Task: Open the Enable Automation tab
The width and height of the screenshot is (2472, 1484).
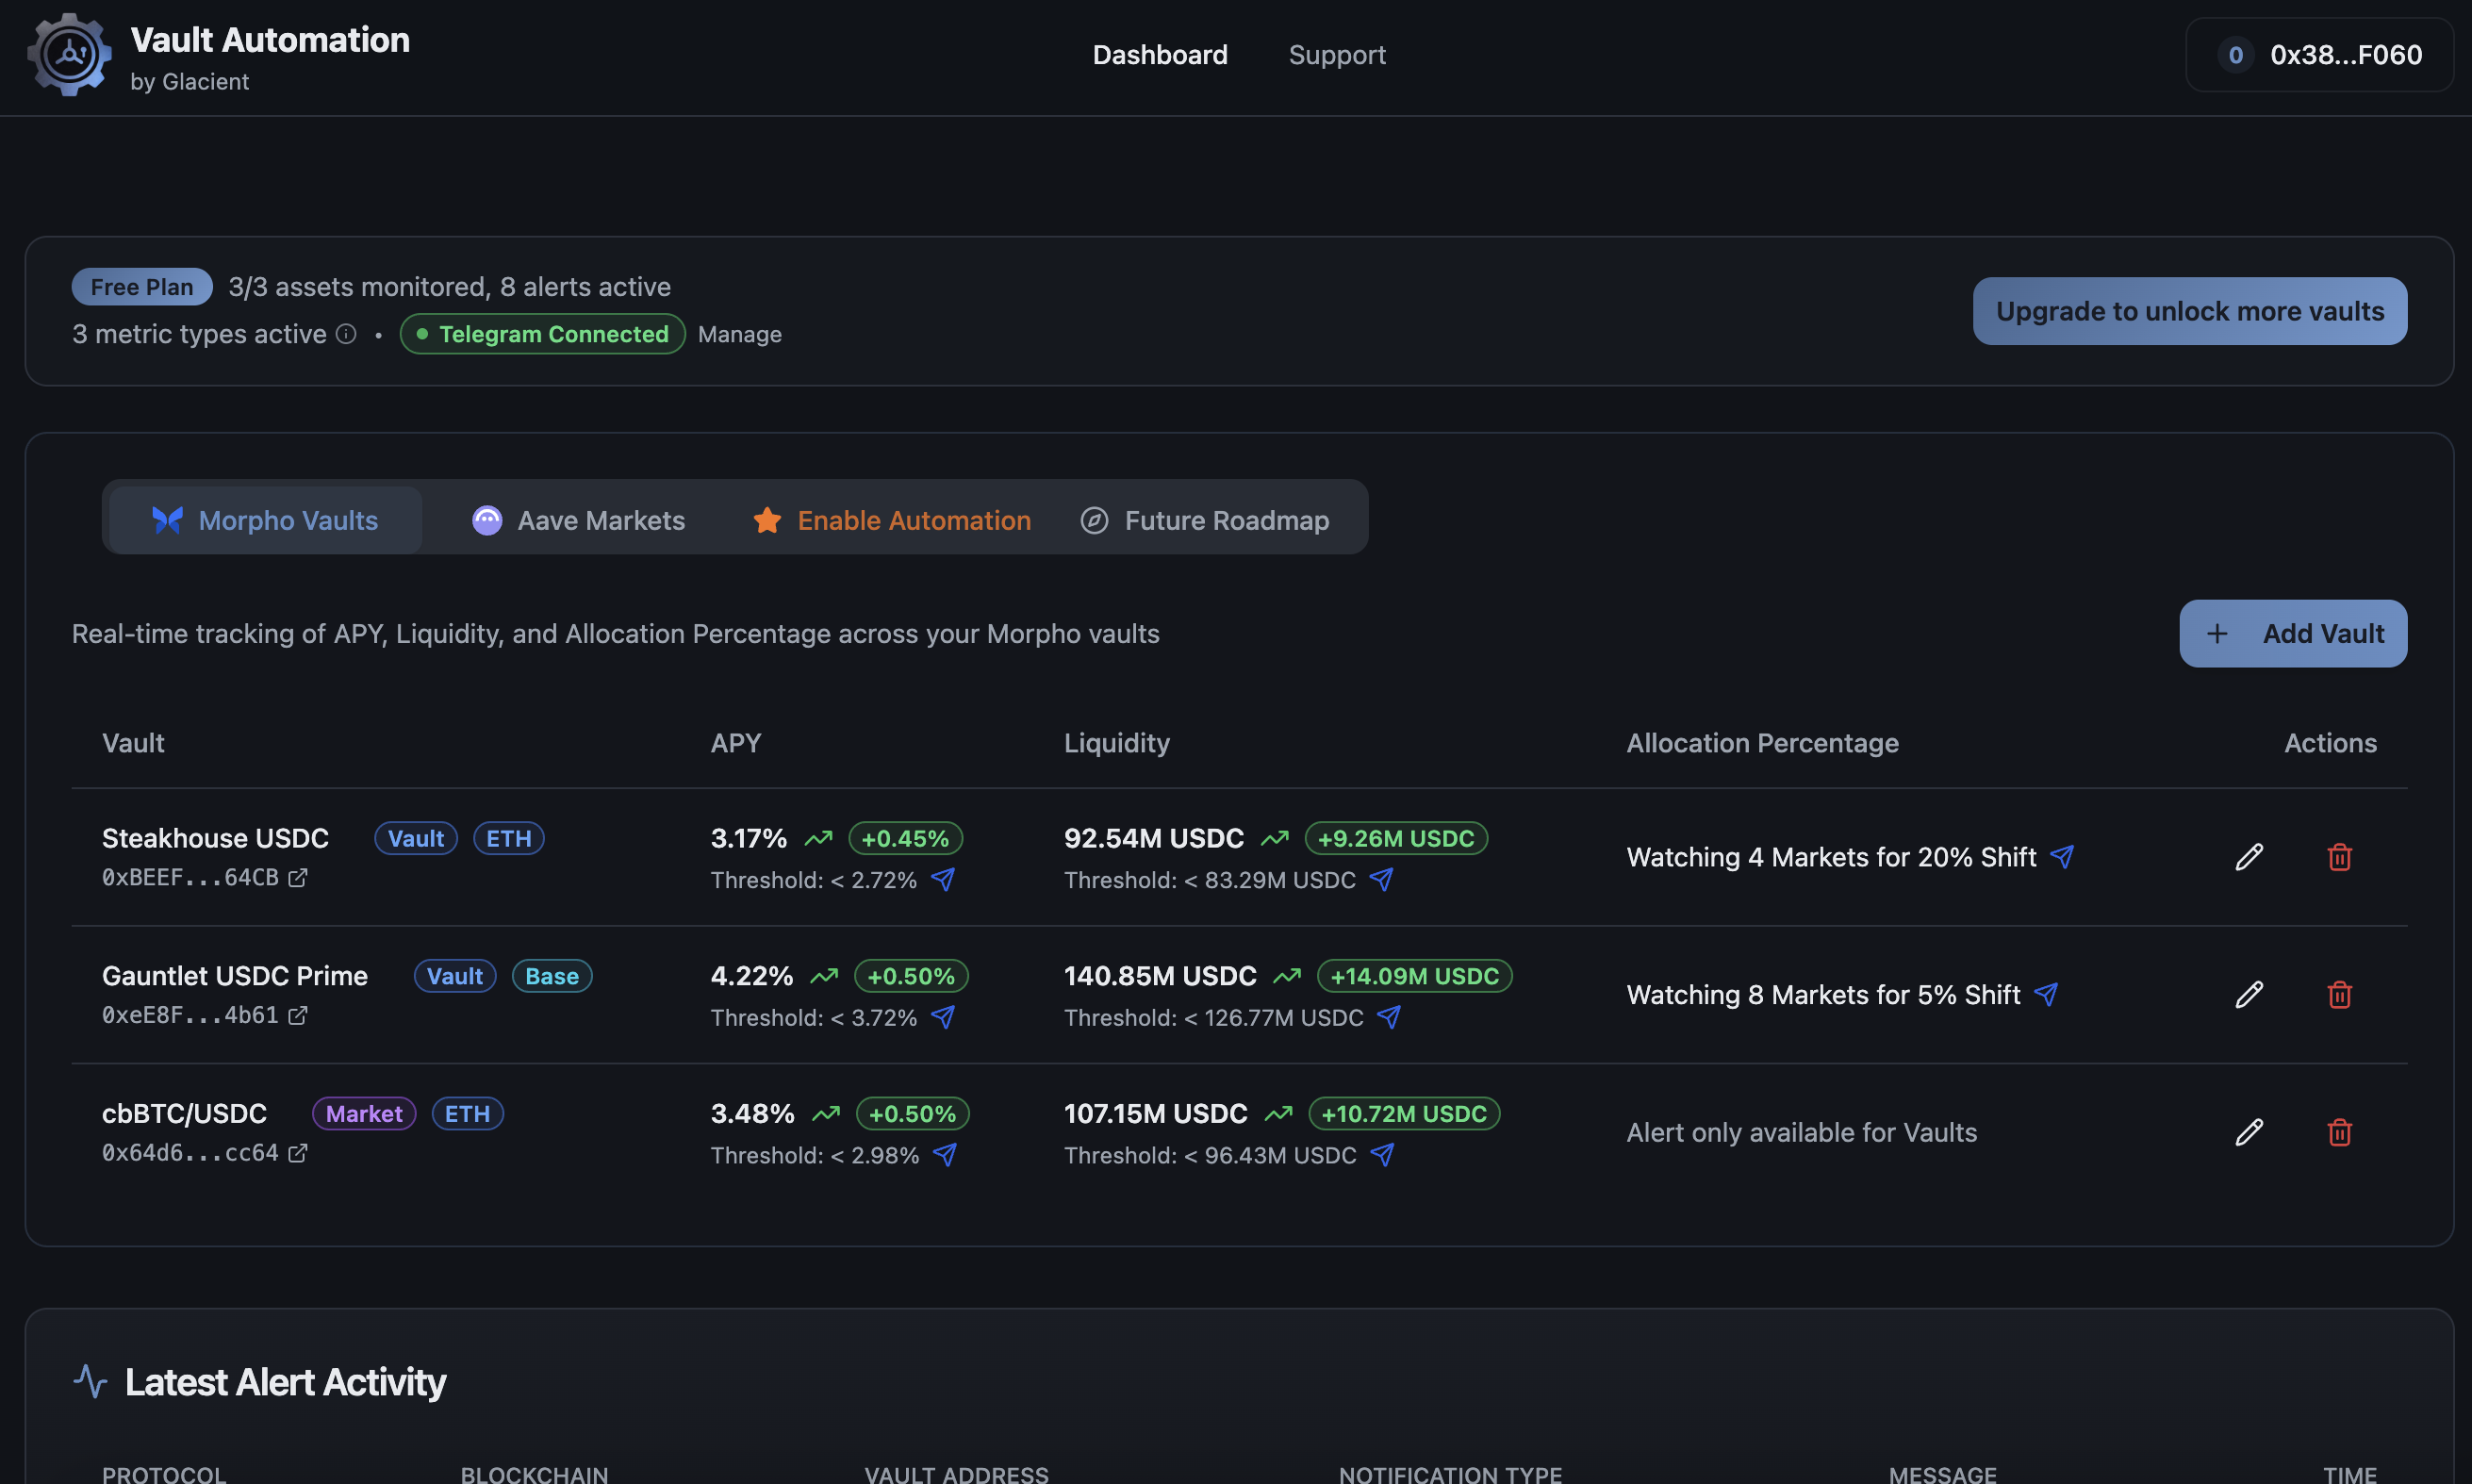Action: 892,519
